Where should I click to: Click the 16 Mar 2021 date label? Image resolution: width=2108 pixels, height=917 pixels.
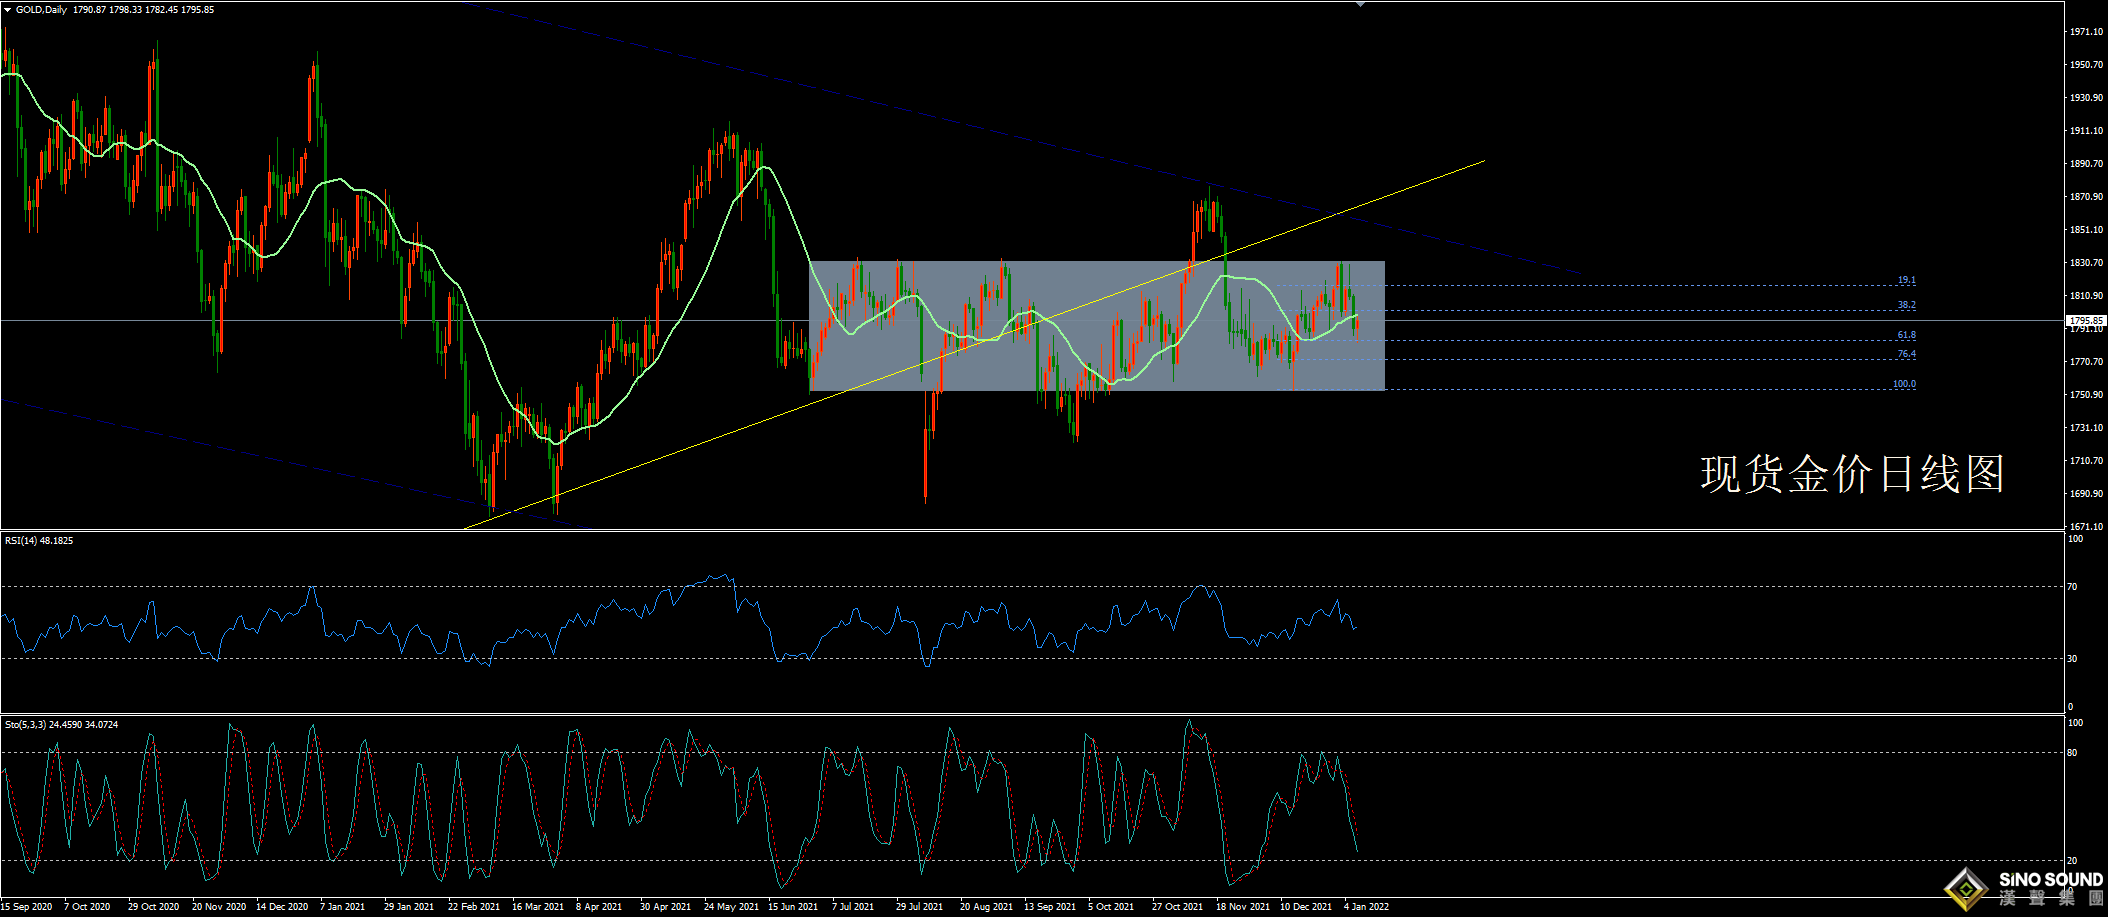pyautogui.click(x=538, y=907)
